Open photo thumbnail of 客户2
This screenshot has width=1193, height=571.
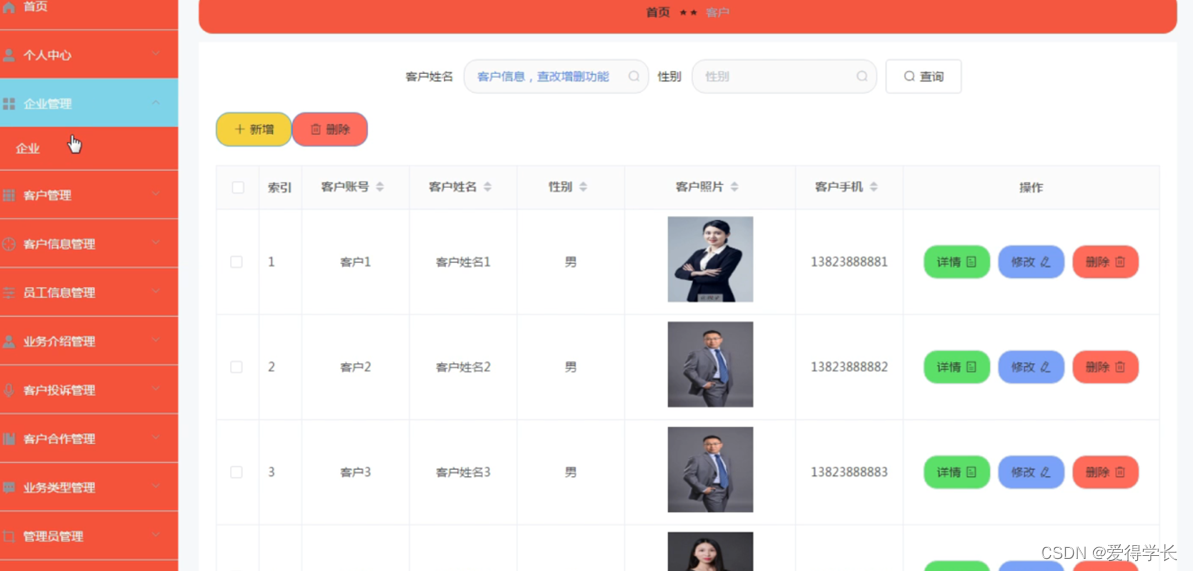tap(711, 365)
